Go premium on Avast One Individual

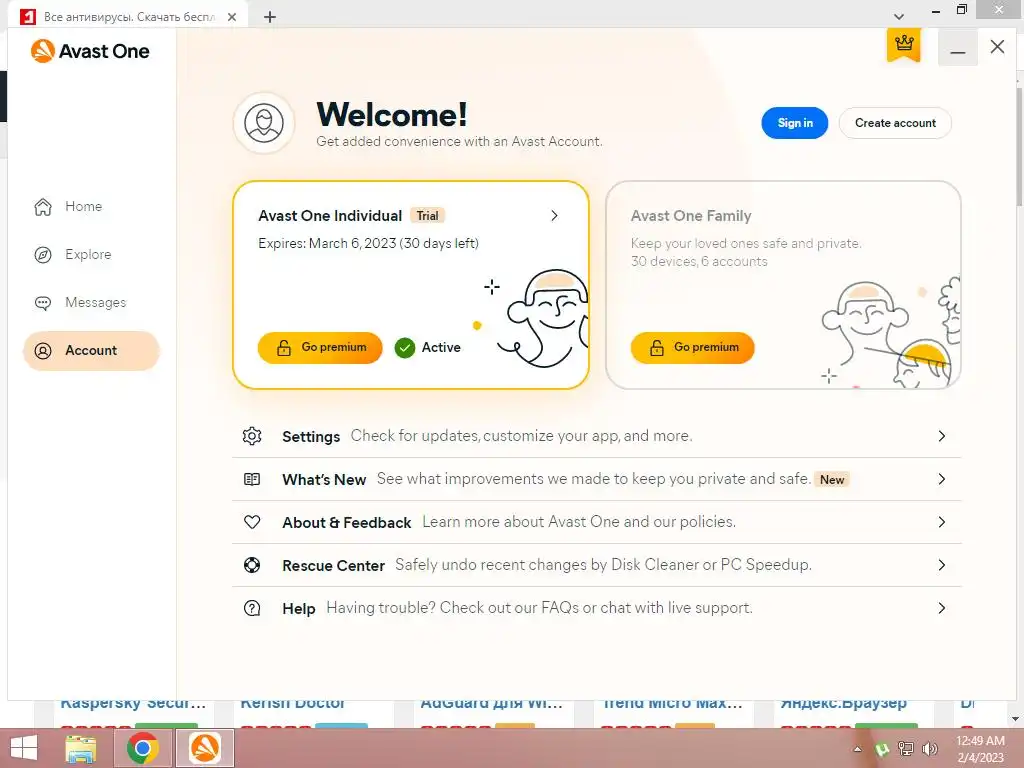click(320, 347)
